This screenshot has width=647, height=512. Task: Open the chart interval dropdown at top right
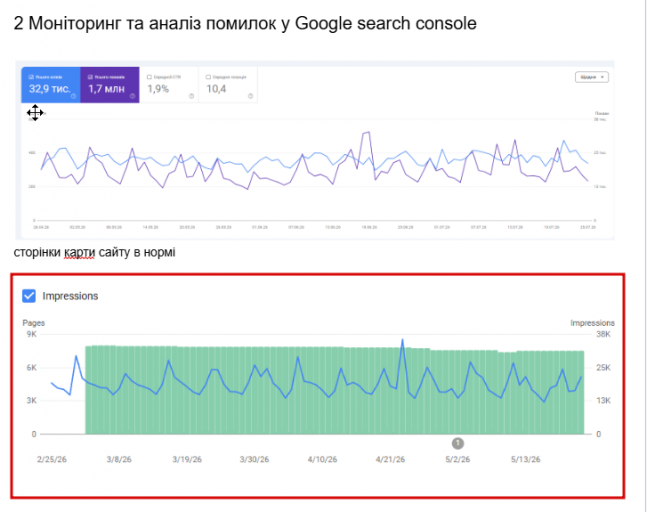pyautogui.click(x=592, y=77)
